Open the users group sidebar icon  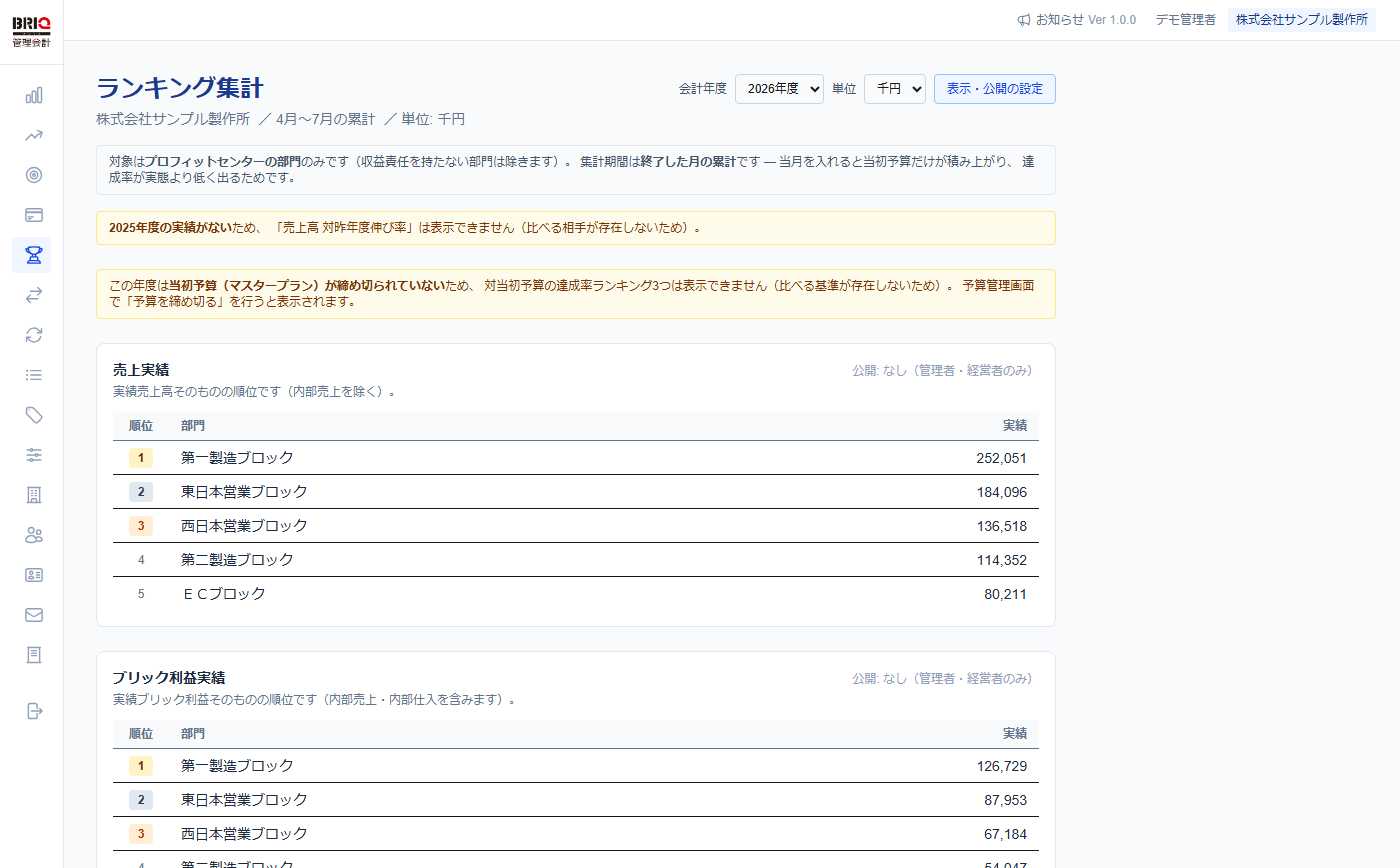point(34,535)
